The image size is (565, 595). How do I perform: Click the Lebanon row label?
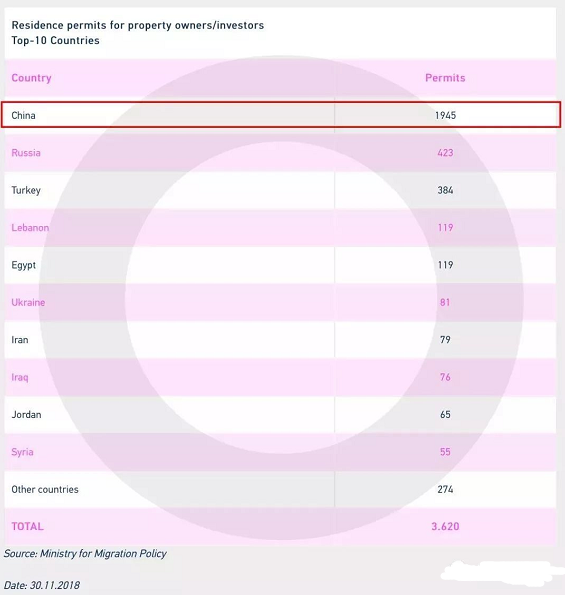pyautogui.click(x=30, y=228)
